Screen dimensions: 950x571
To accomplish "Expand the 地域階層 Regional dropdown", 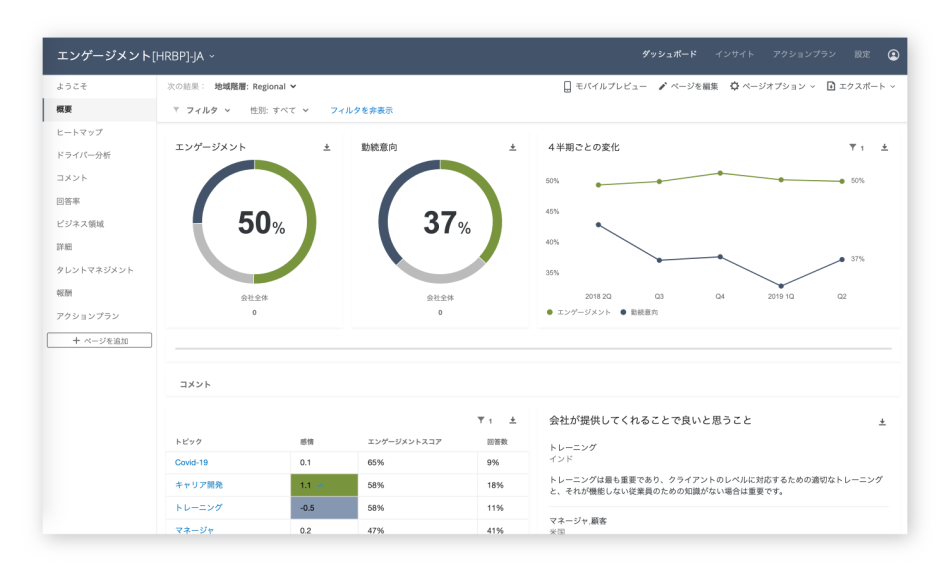I will coord(256,87).
